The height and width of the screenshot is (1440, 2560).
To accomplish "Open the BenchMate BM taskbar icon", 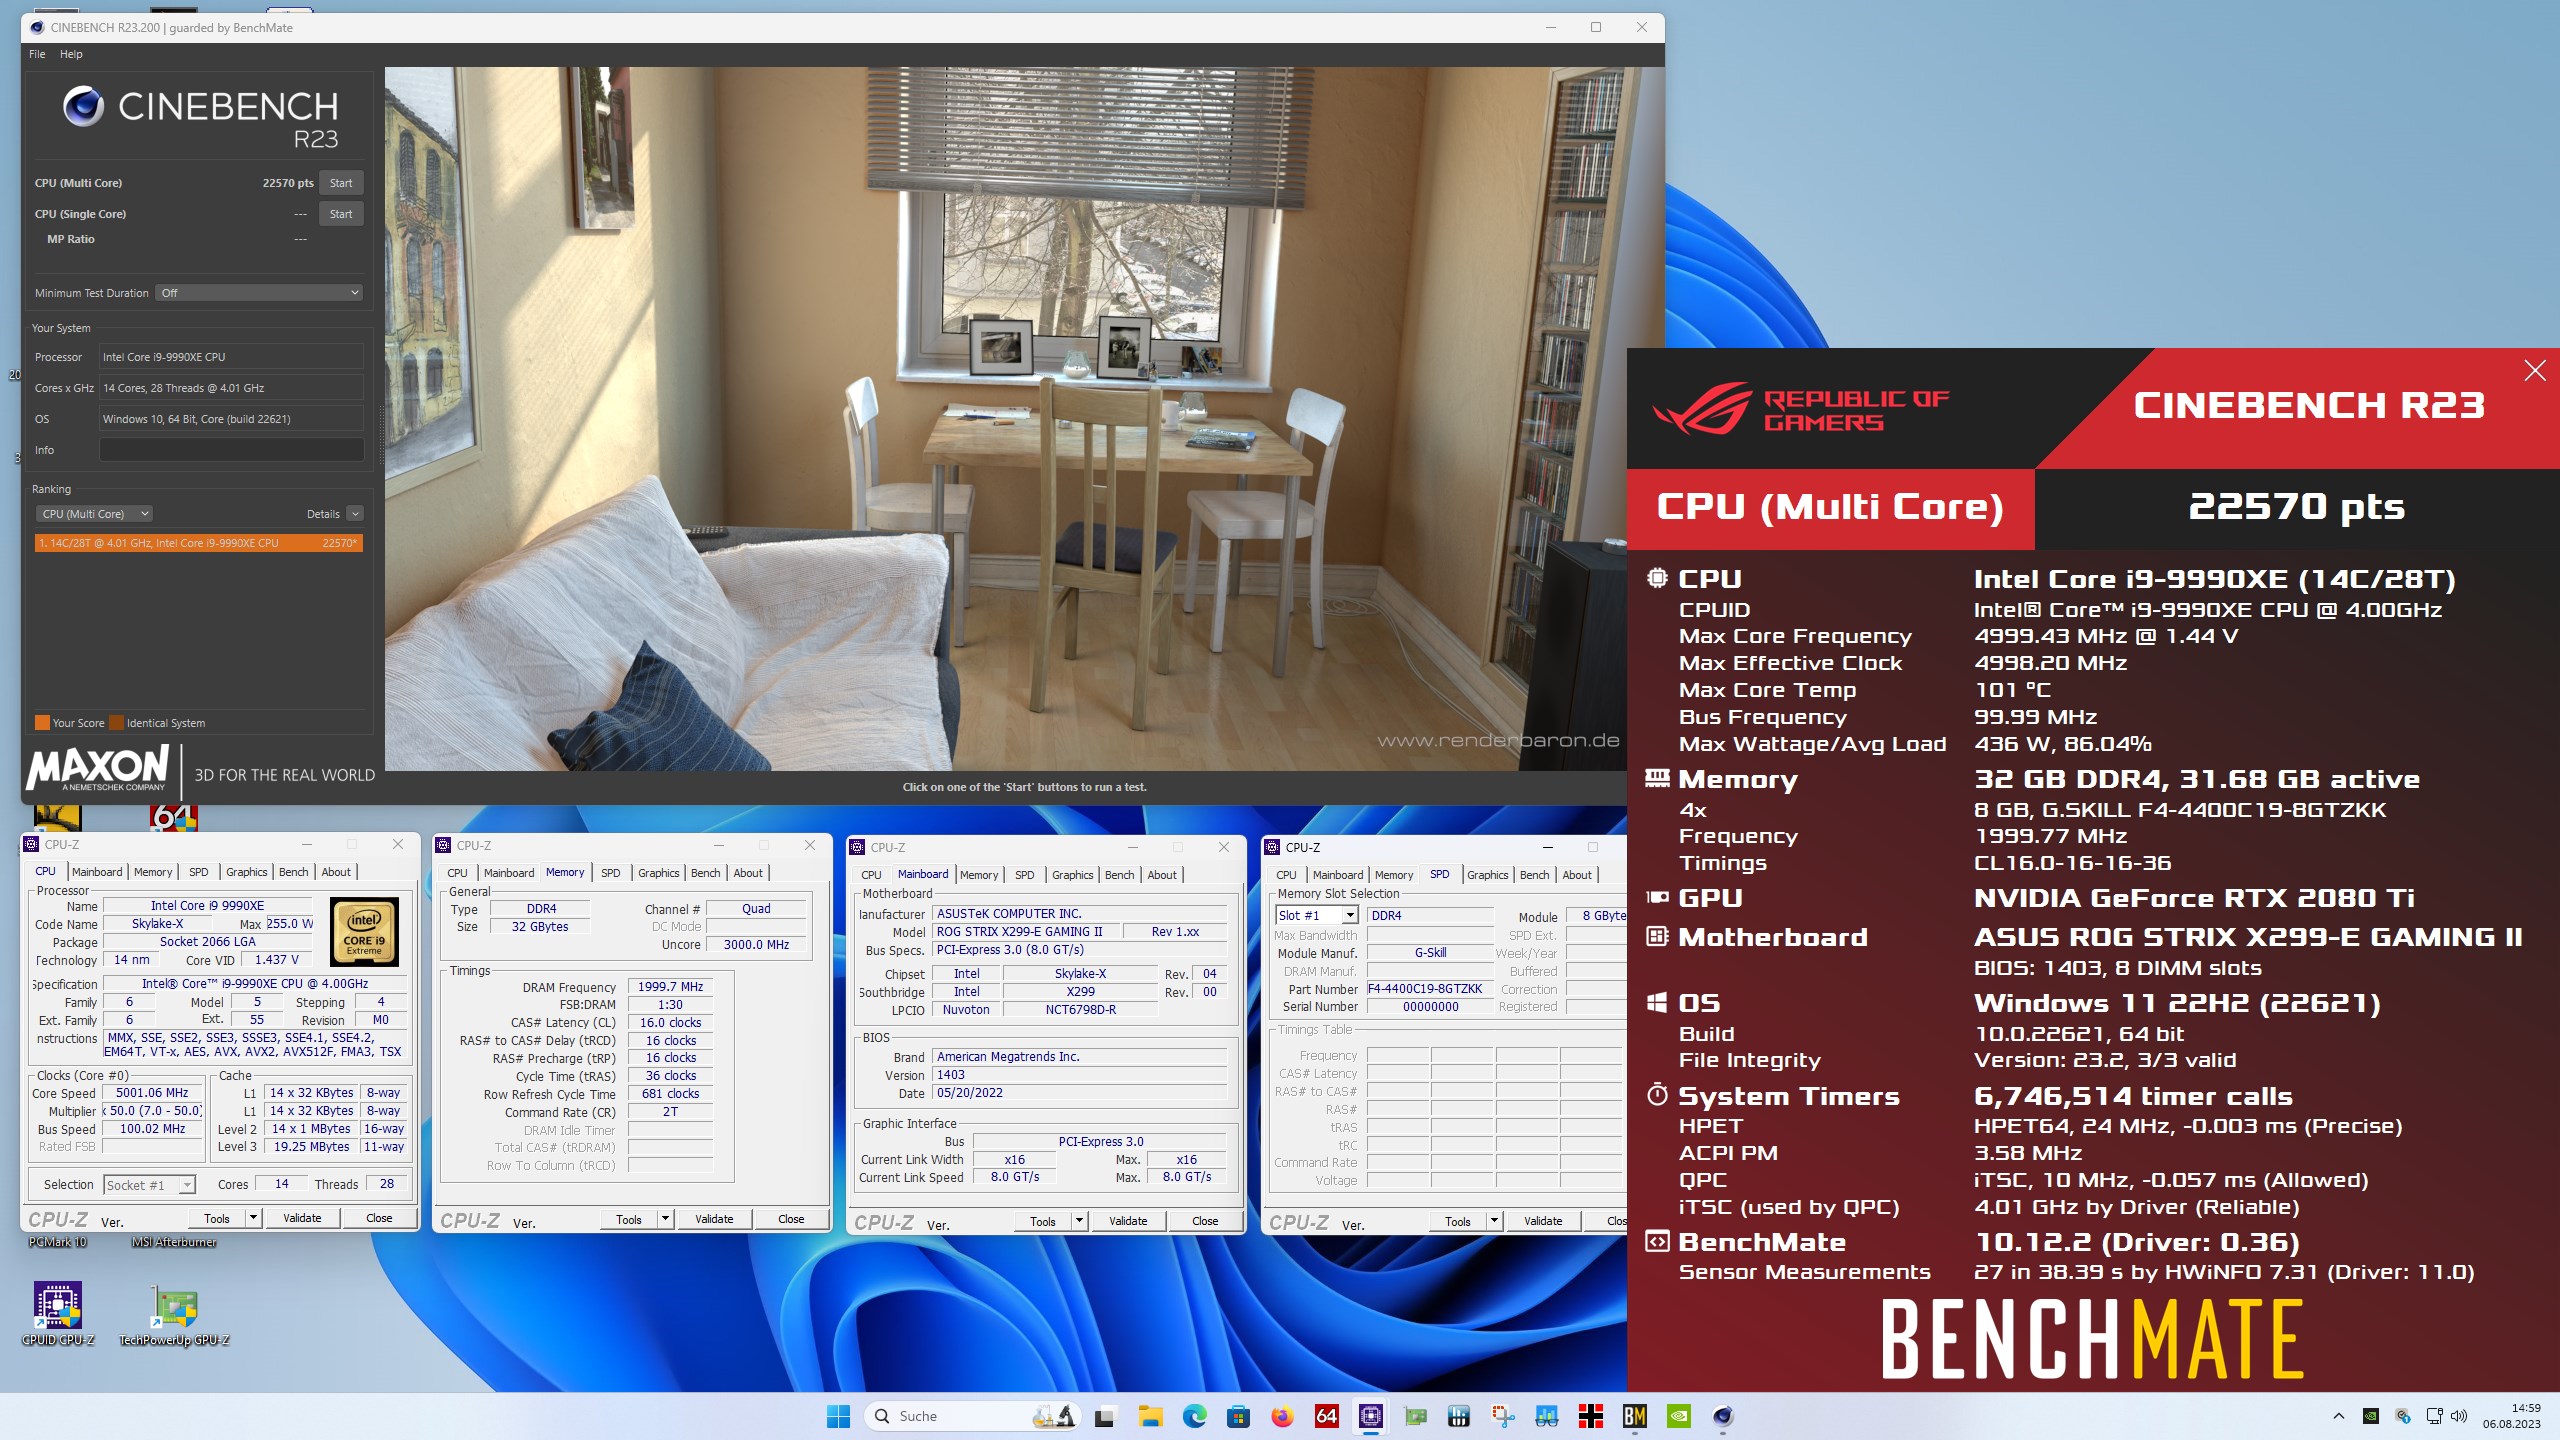I will [1634, 1416].
